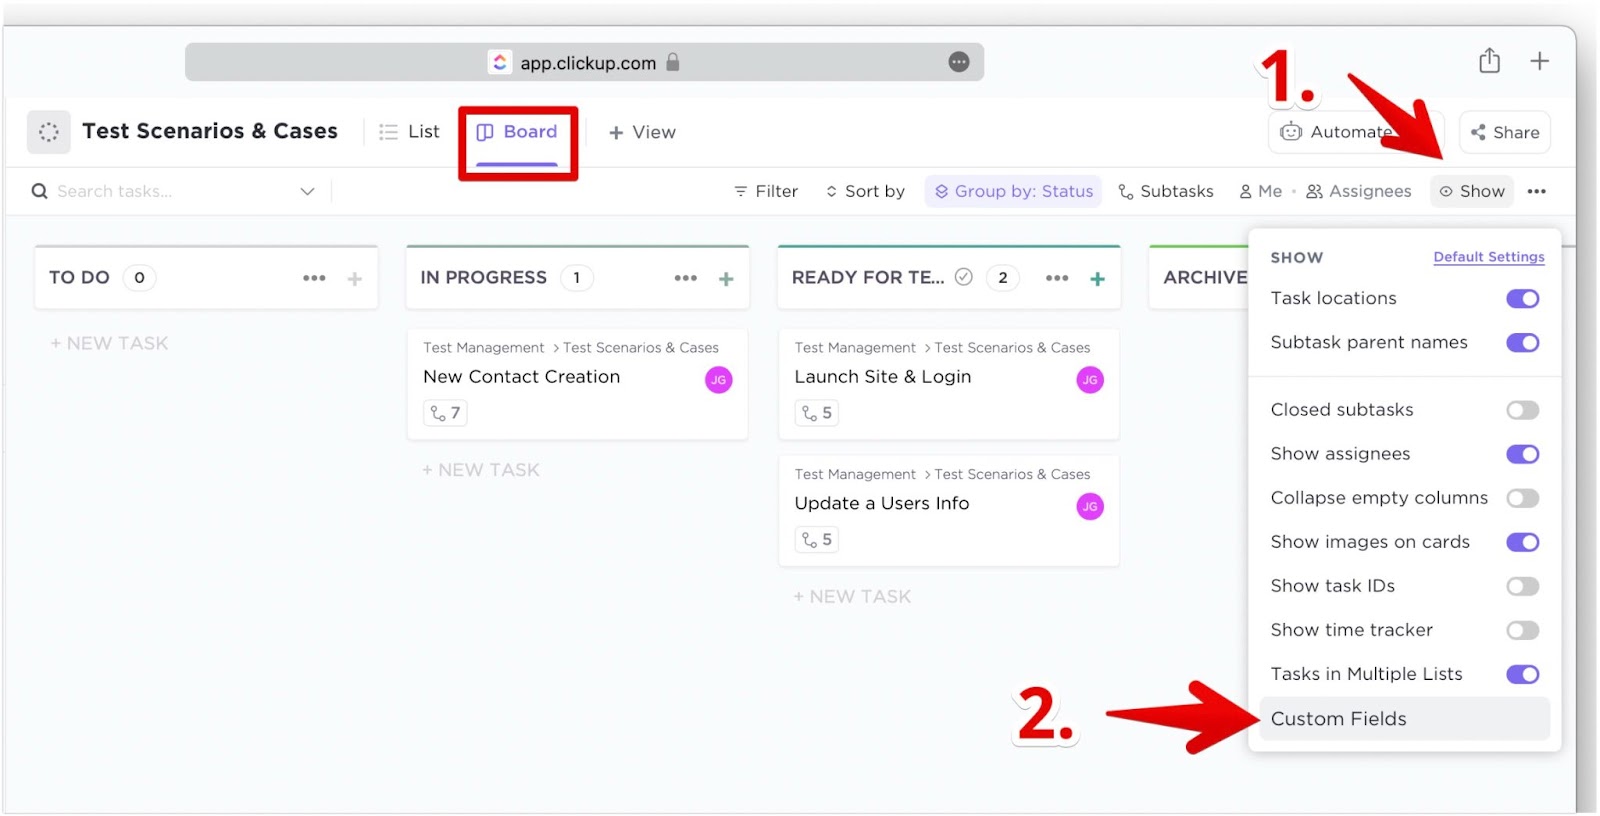Screen dimensions: 1600x816
Task: Open a new browser tab with plus icon
Action: click(1539, 61)
